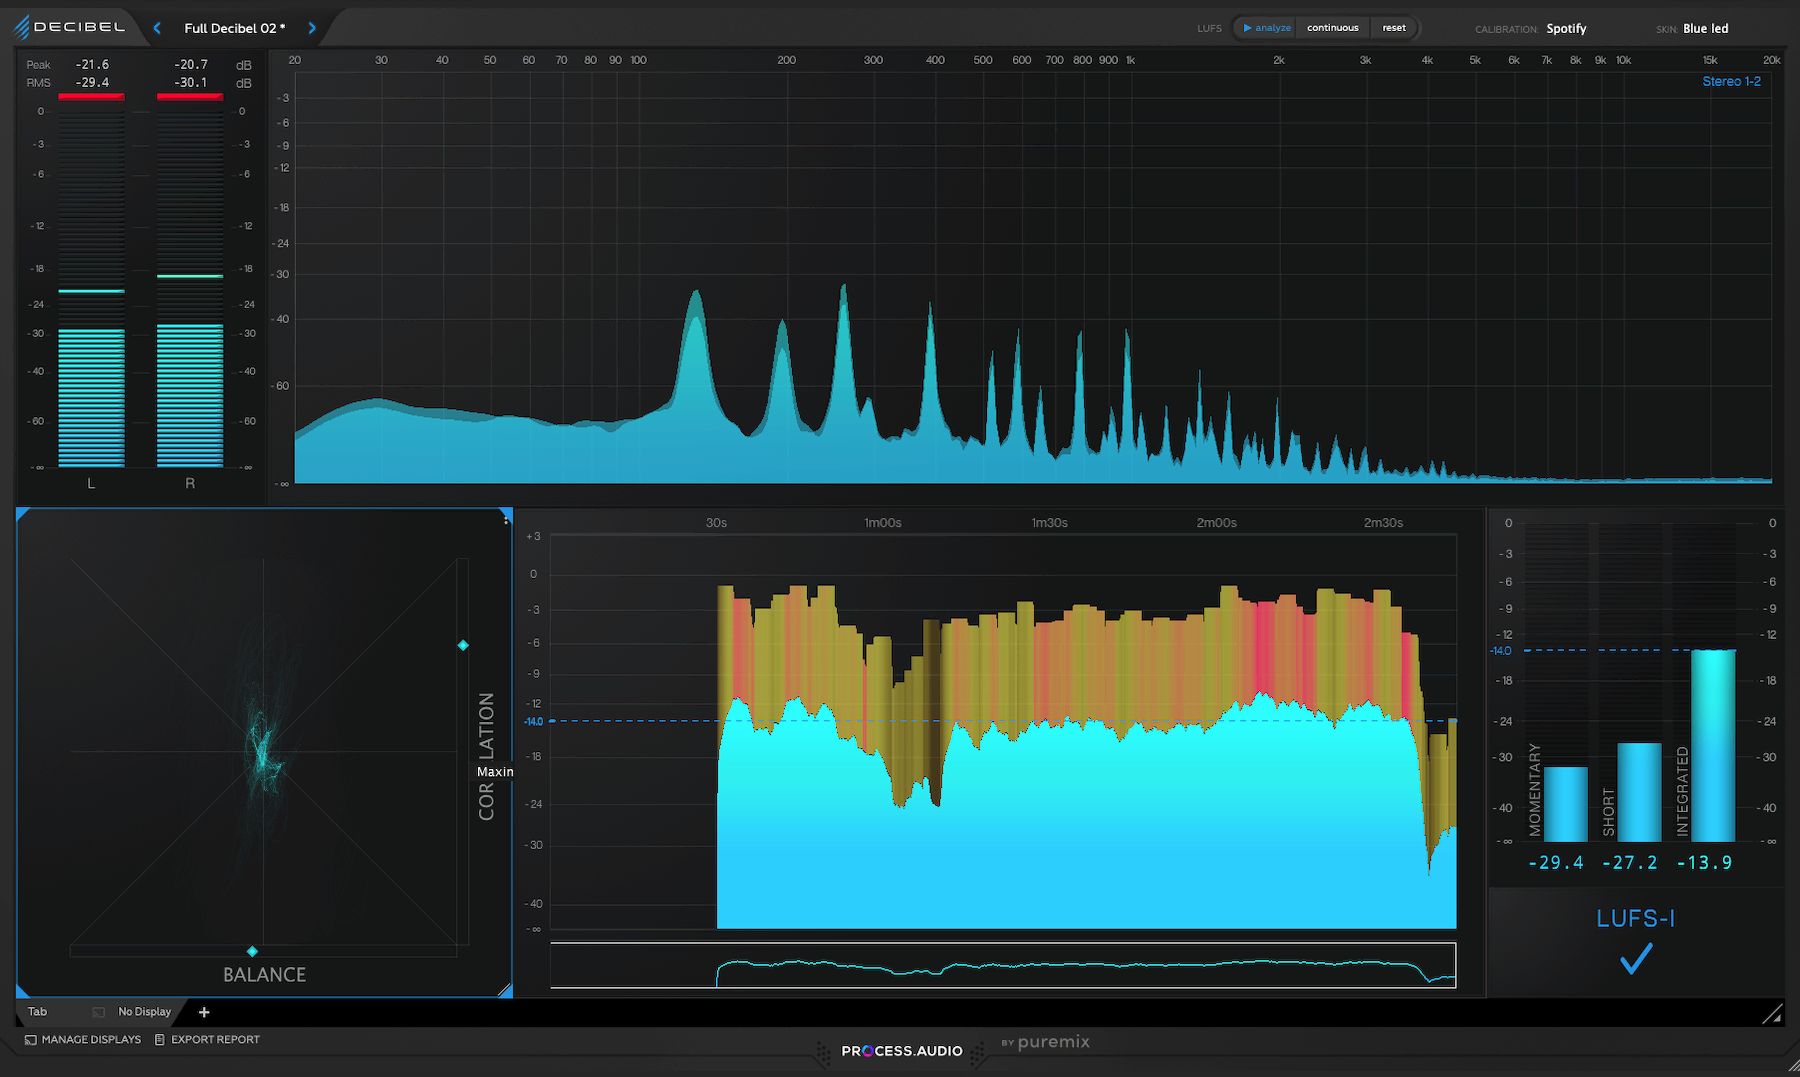Click the Decibel logo icon
Image resolution: width=1800 pixels, height=1077 pixels.
click(21, 27)
